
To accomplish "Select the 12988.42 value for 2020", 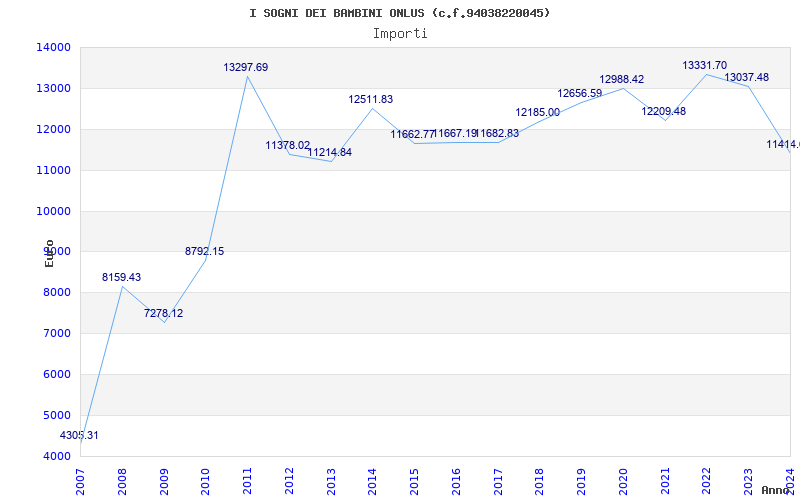I will 621,79.
